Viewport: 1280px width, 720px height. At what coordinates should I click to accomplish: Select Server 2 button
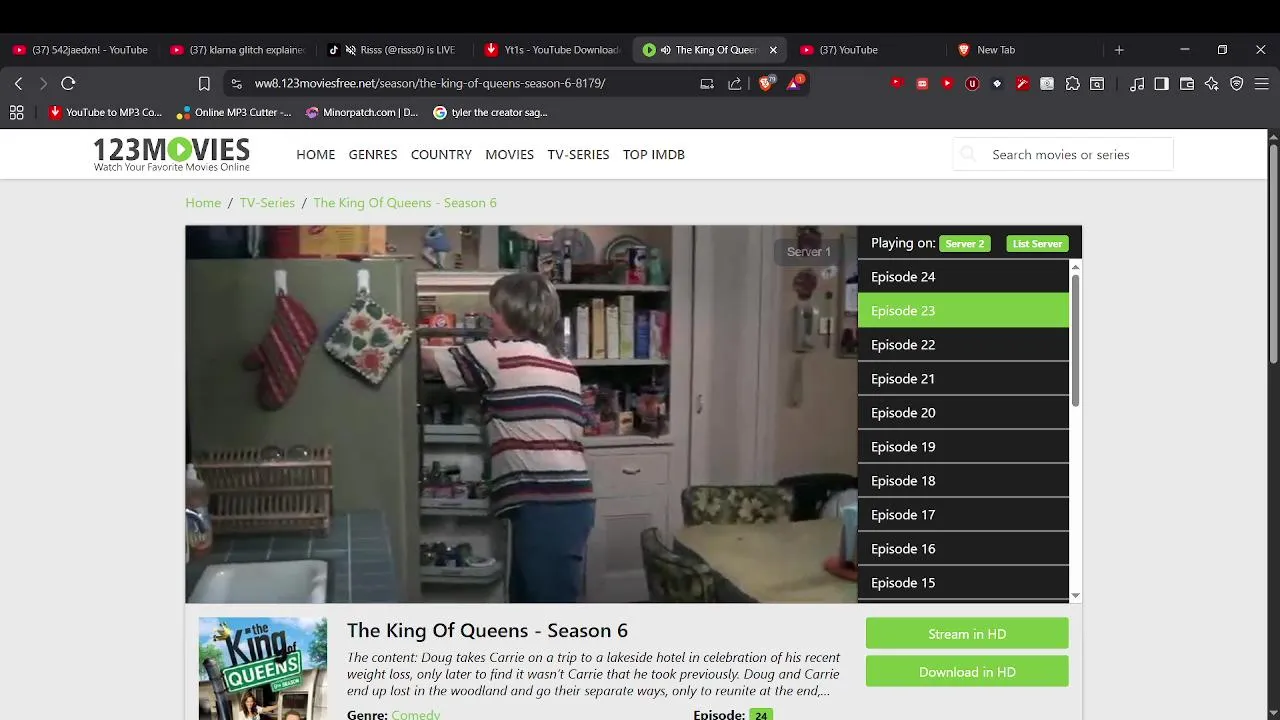pos(965,243)
